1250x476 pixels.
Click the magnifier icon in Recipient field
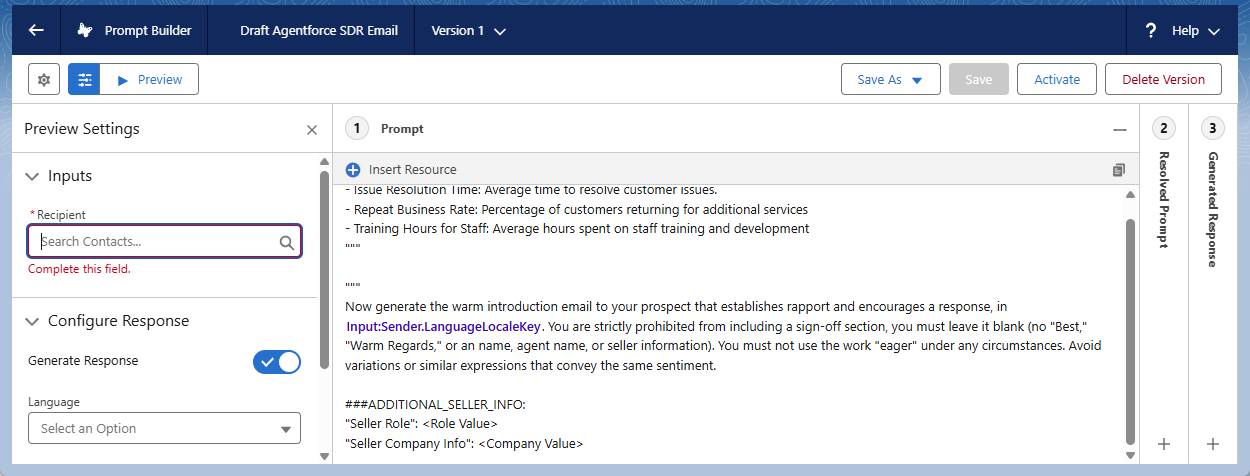287,242
